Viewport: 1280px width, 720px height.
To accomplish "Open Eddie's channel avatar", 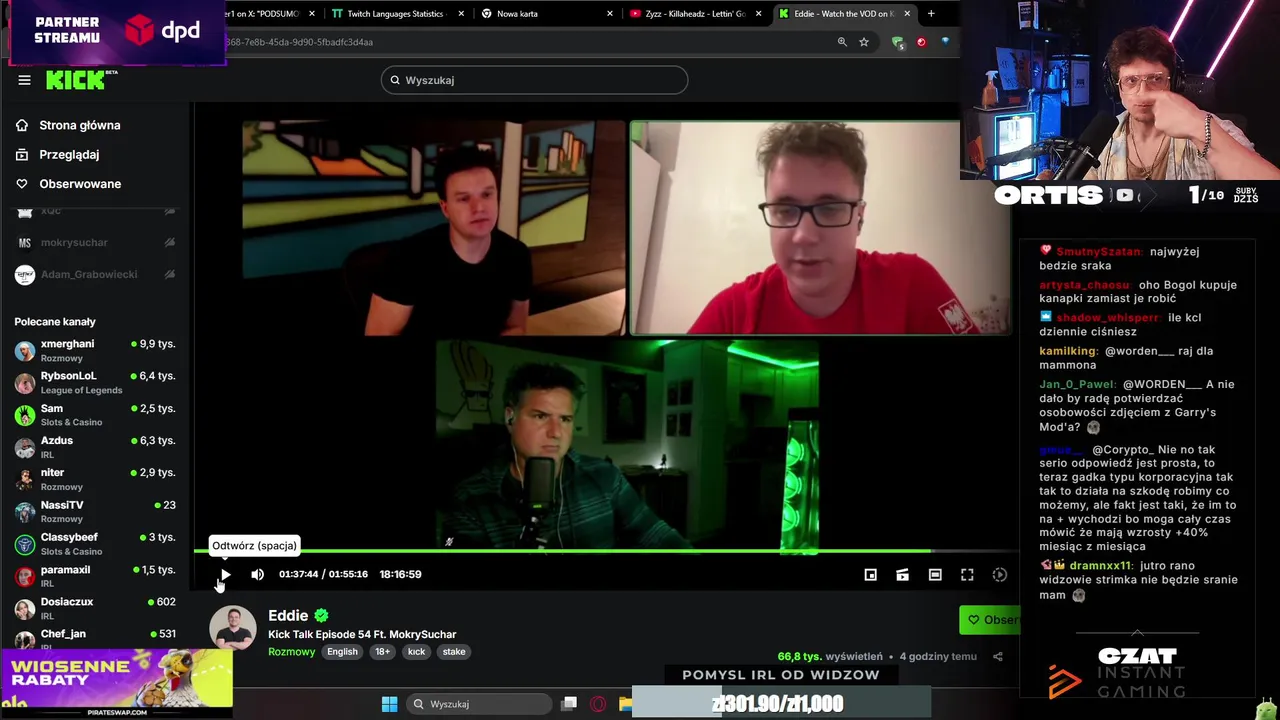I will 233,630.
